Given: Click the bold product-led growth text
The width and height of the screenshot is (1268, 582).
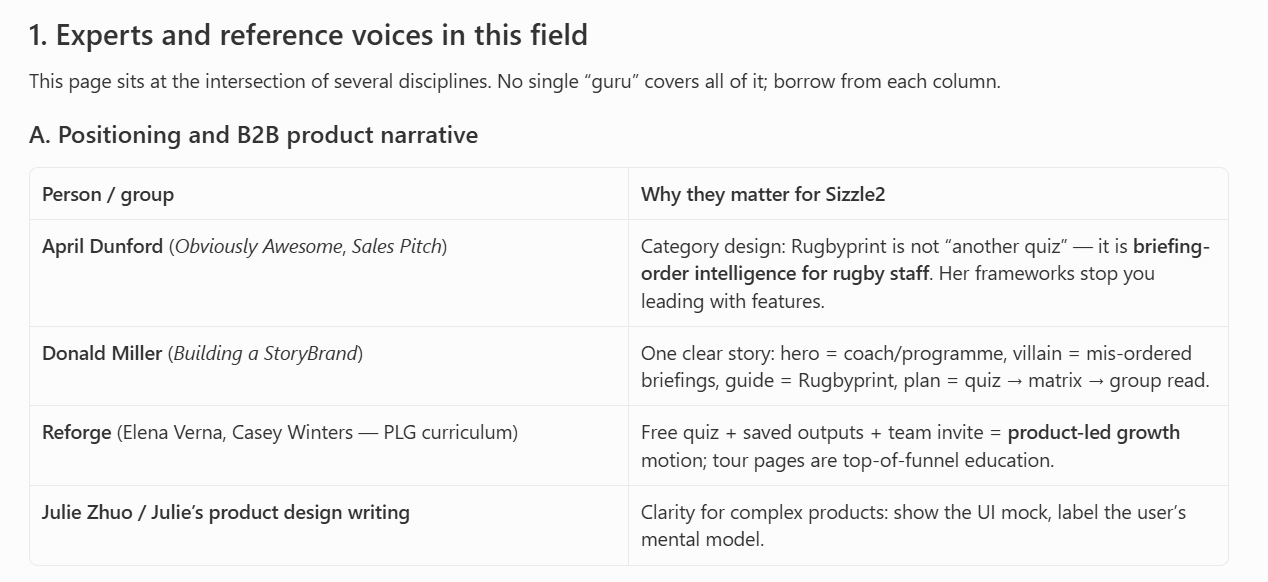Looking at the screenshot, I should coord(1094,433).
